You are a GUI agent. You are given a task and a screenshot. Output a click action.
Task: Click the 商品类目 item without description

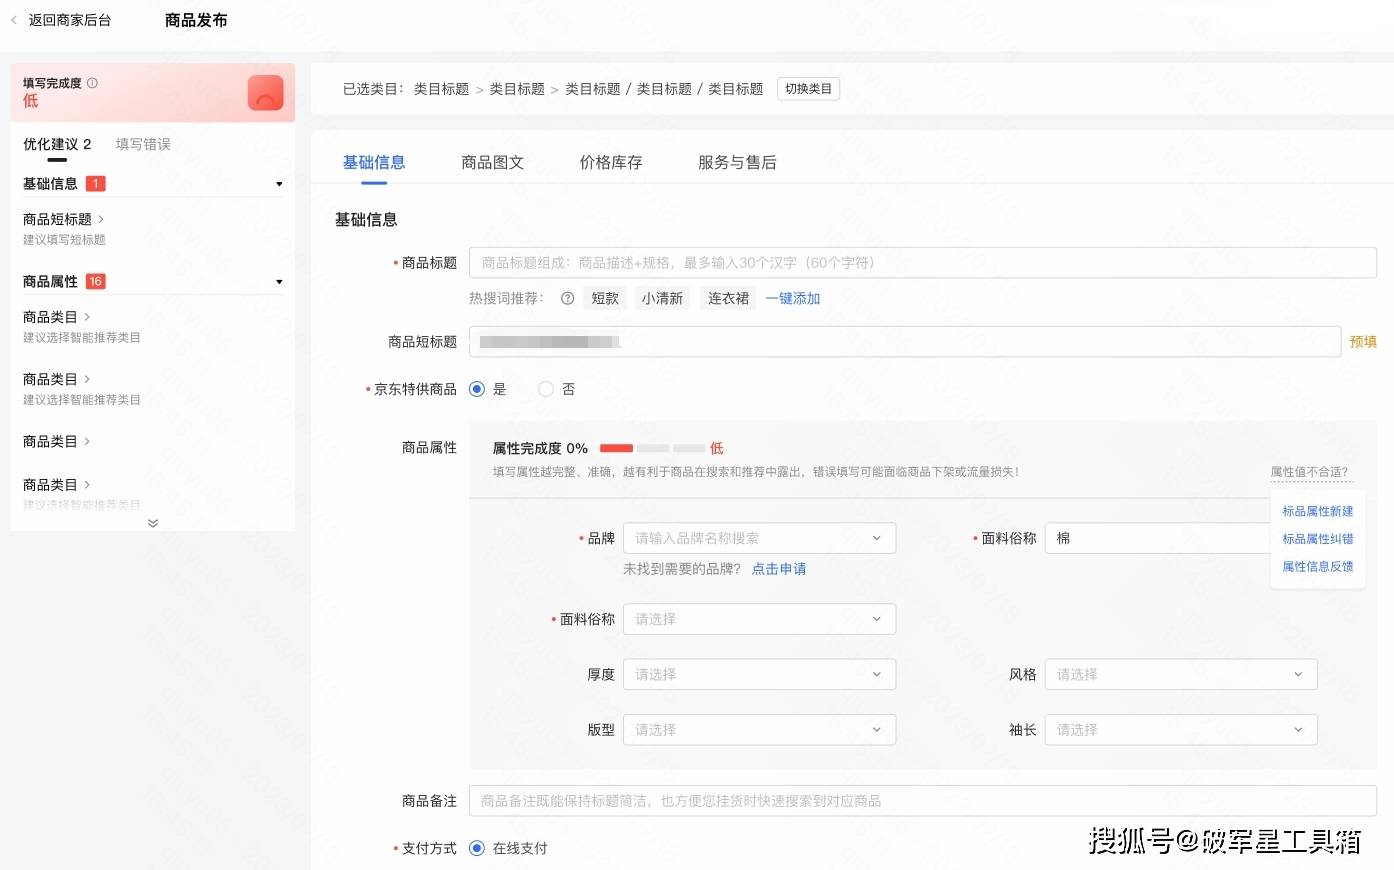point(57,441)
